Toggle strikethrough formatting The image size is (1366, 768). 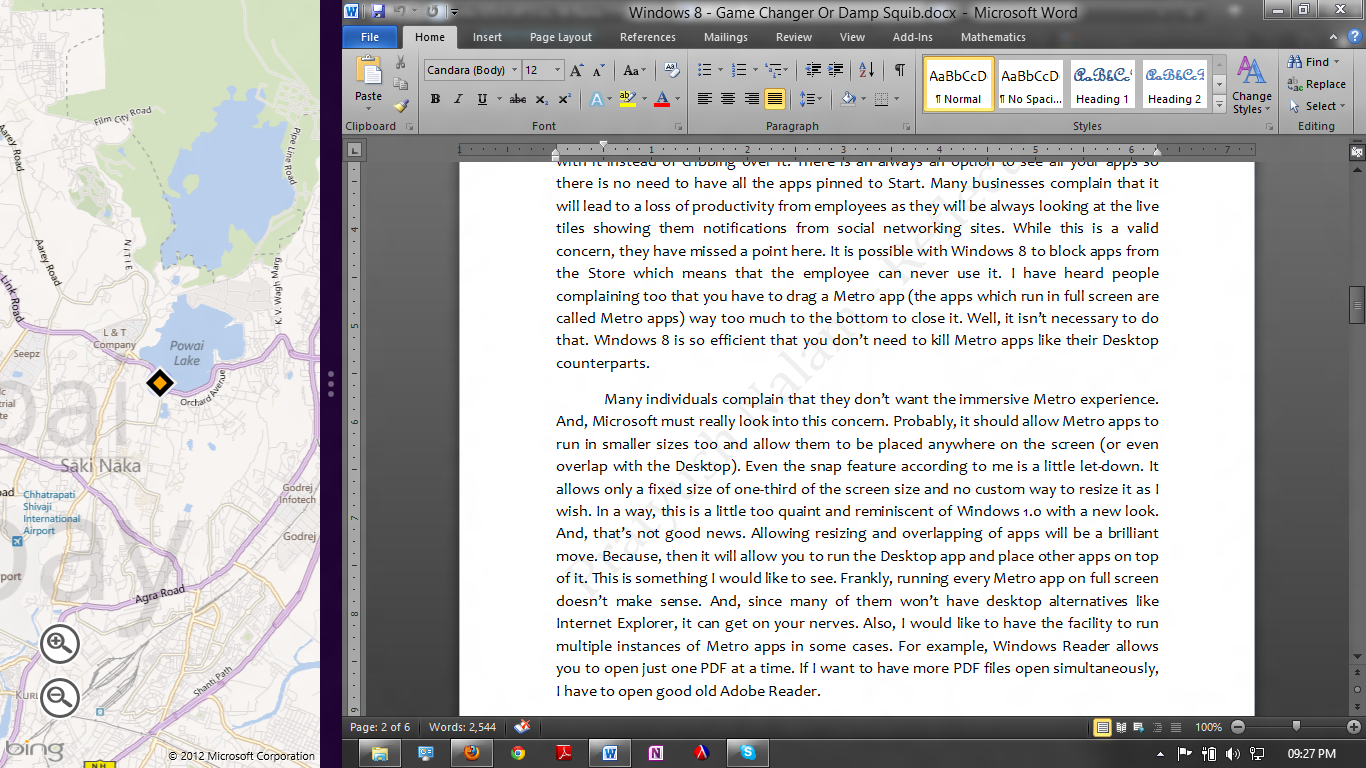[x=517, y=99]
